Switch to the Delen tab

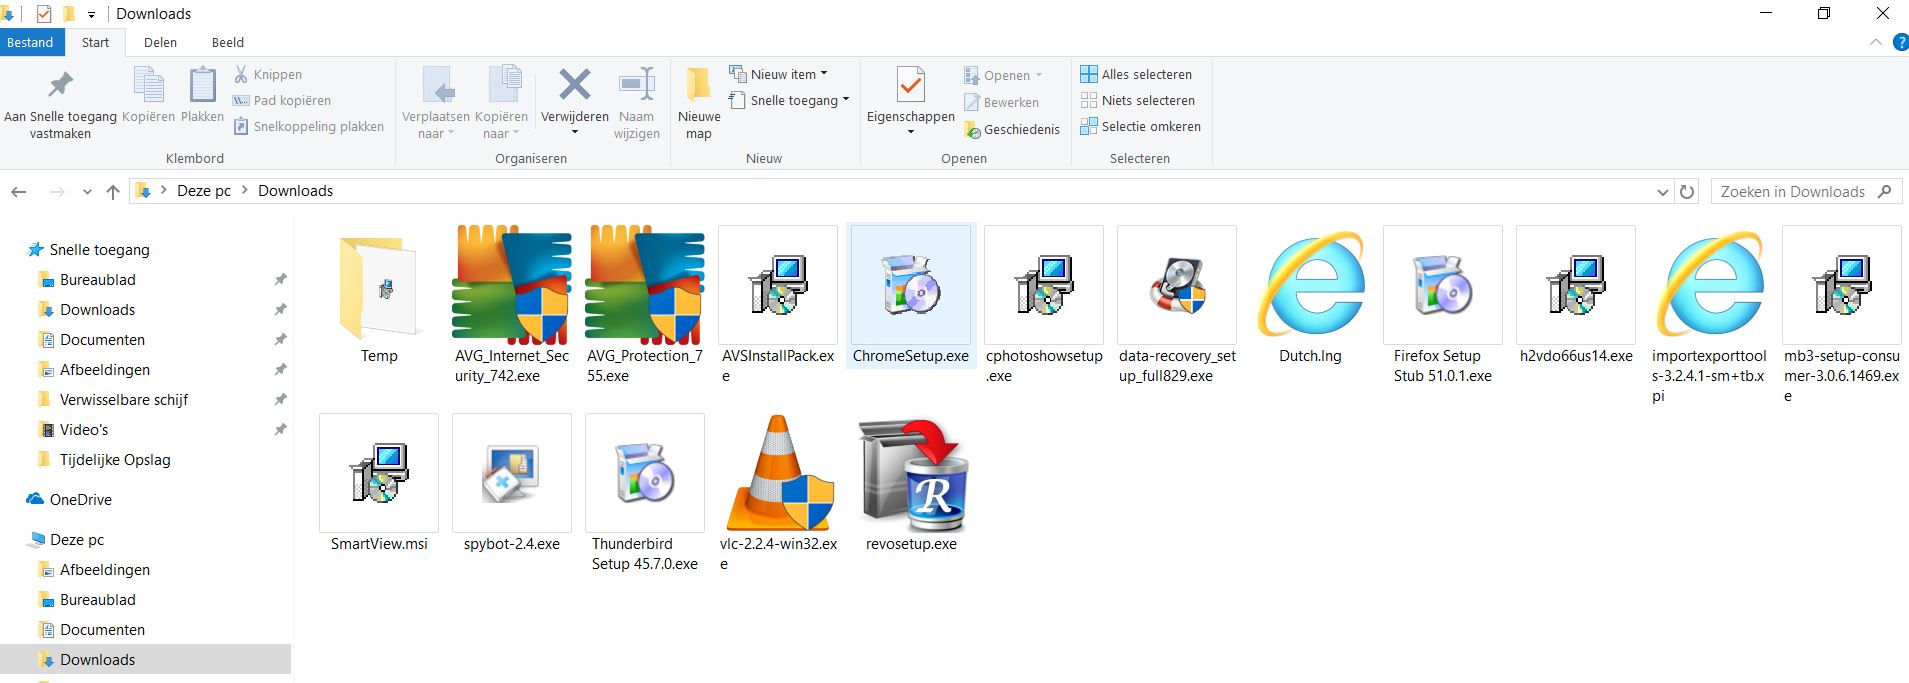pos(160,42)
